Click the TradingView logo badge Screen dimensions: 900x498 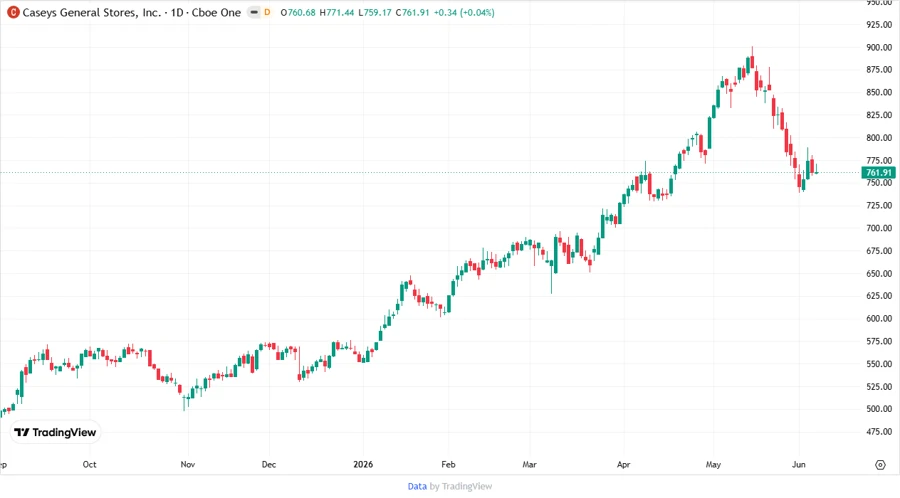click(x=55, y=433)
